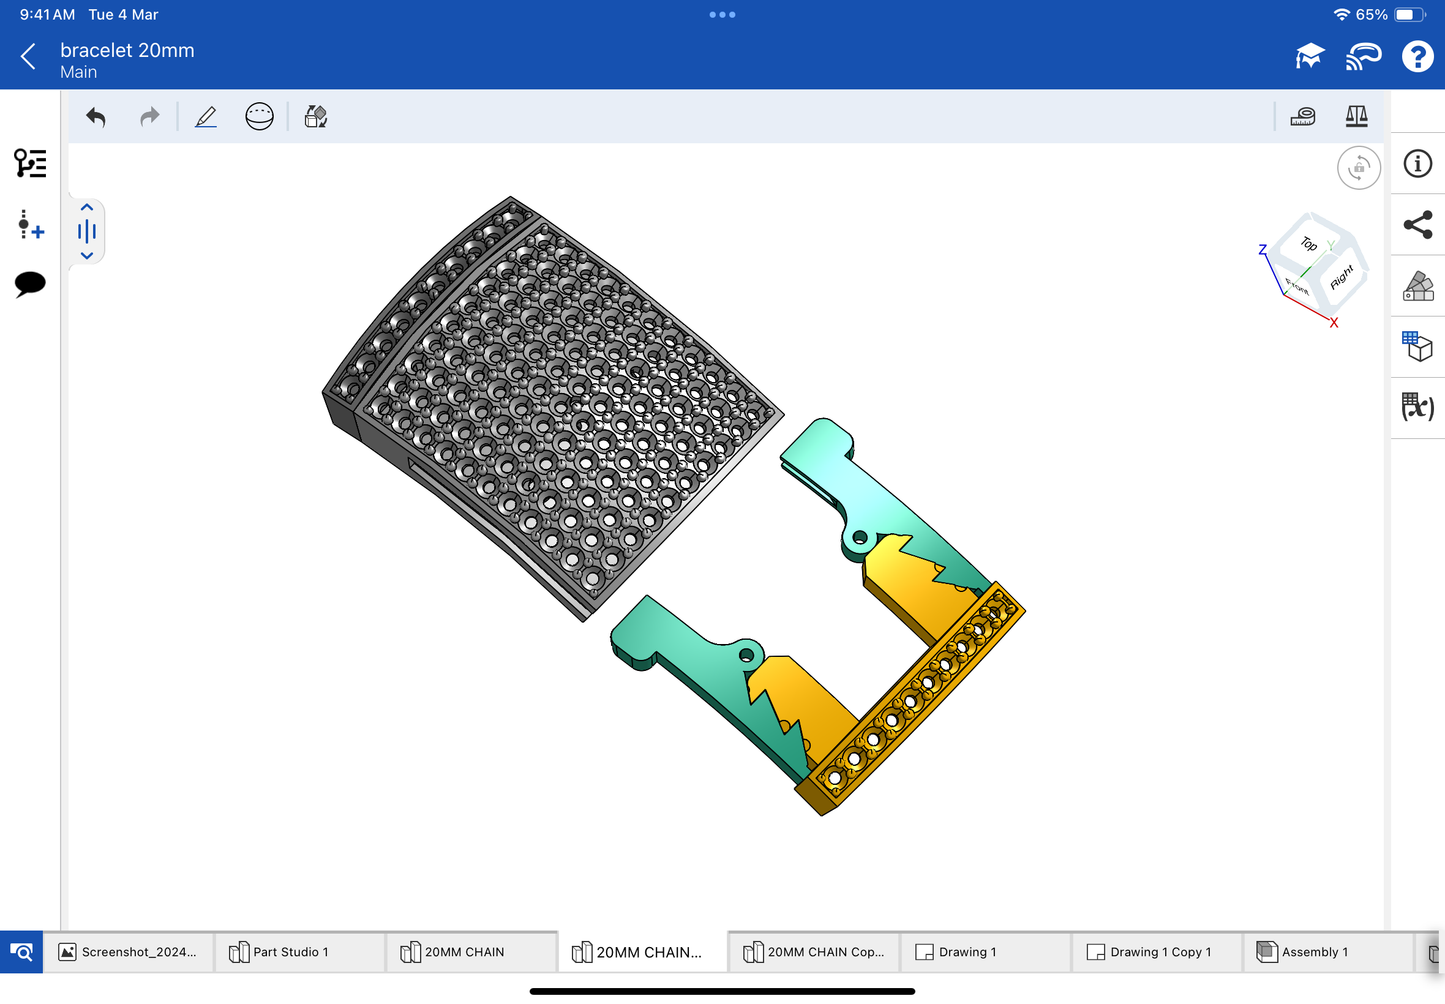Switch to the Part Studio 1 tab
Screen dimensions: 1445x1004
point(290,952)
